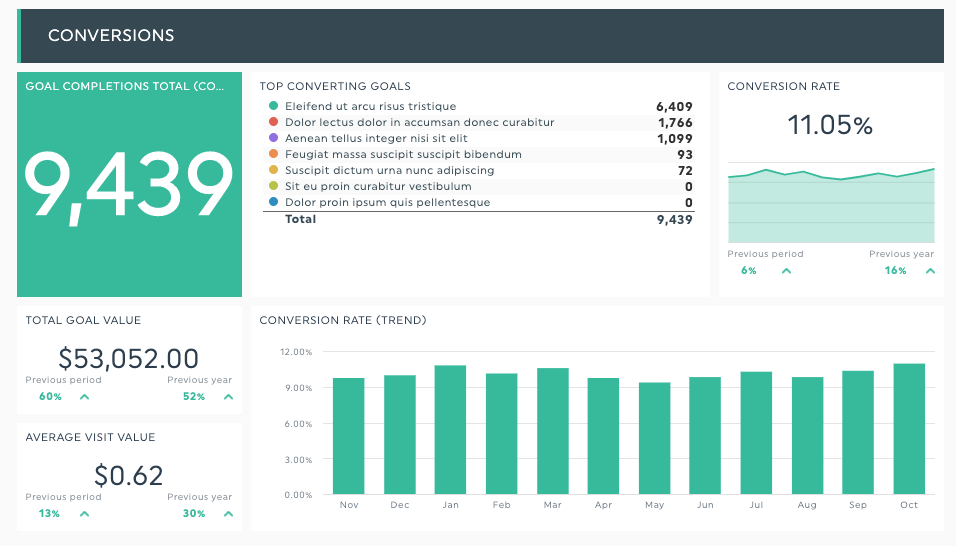The image size is (956, 546).
Task: Click the up arrow next to 16% conversion rate
Action: coord(930,271)
